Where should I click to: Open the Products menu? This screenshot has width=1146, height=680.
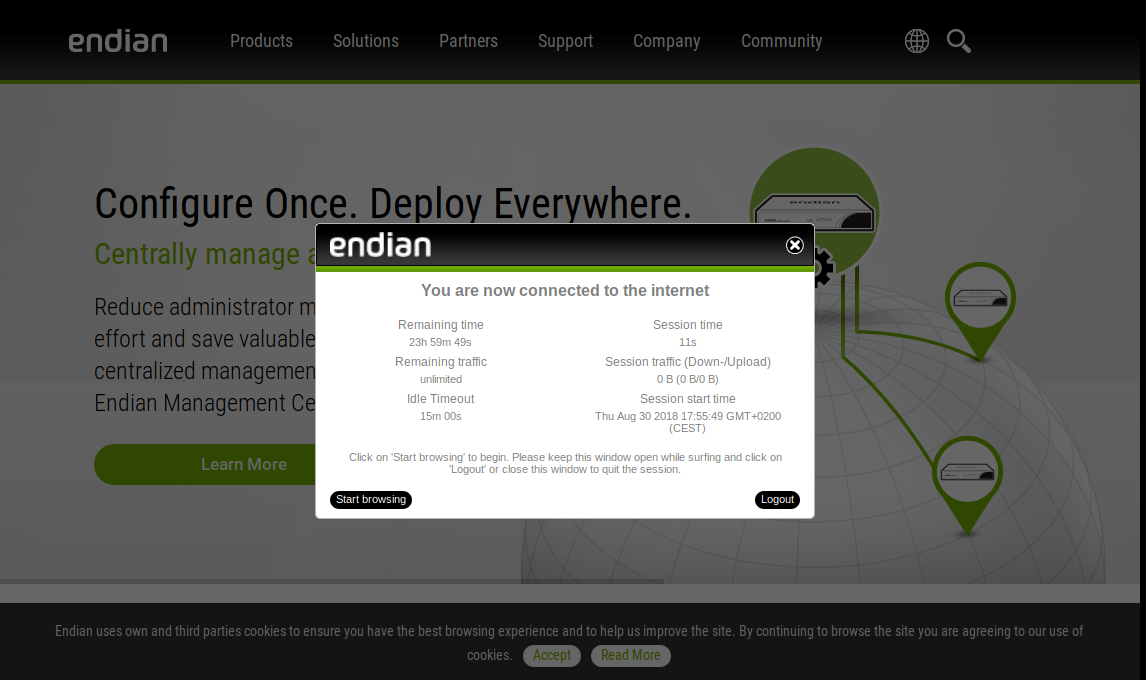(262, 41)
